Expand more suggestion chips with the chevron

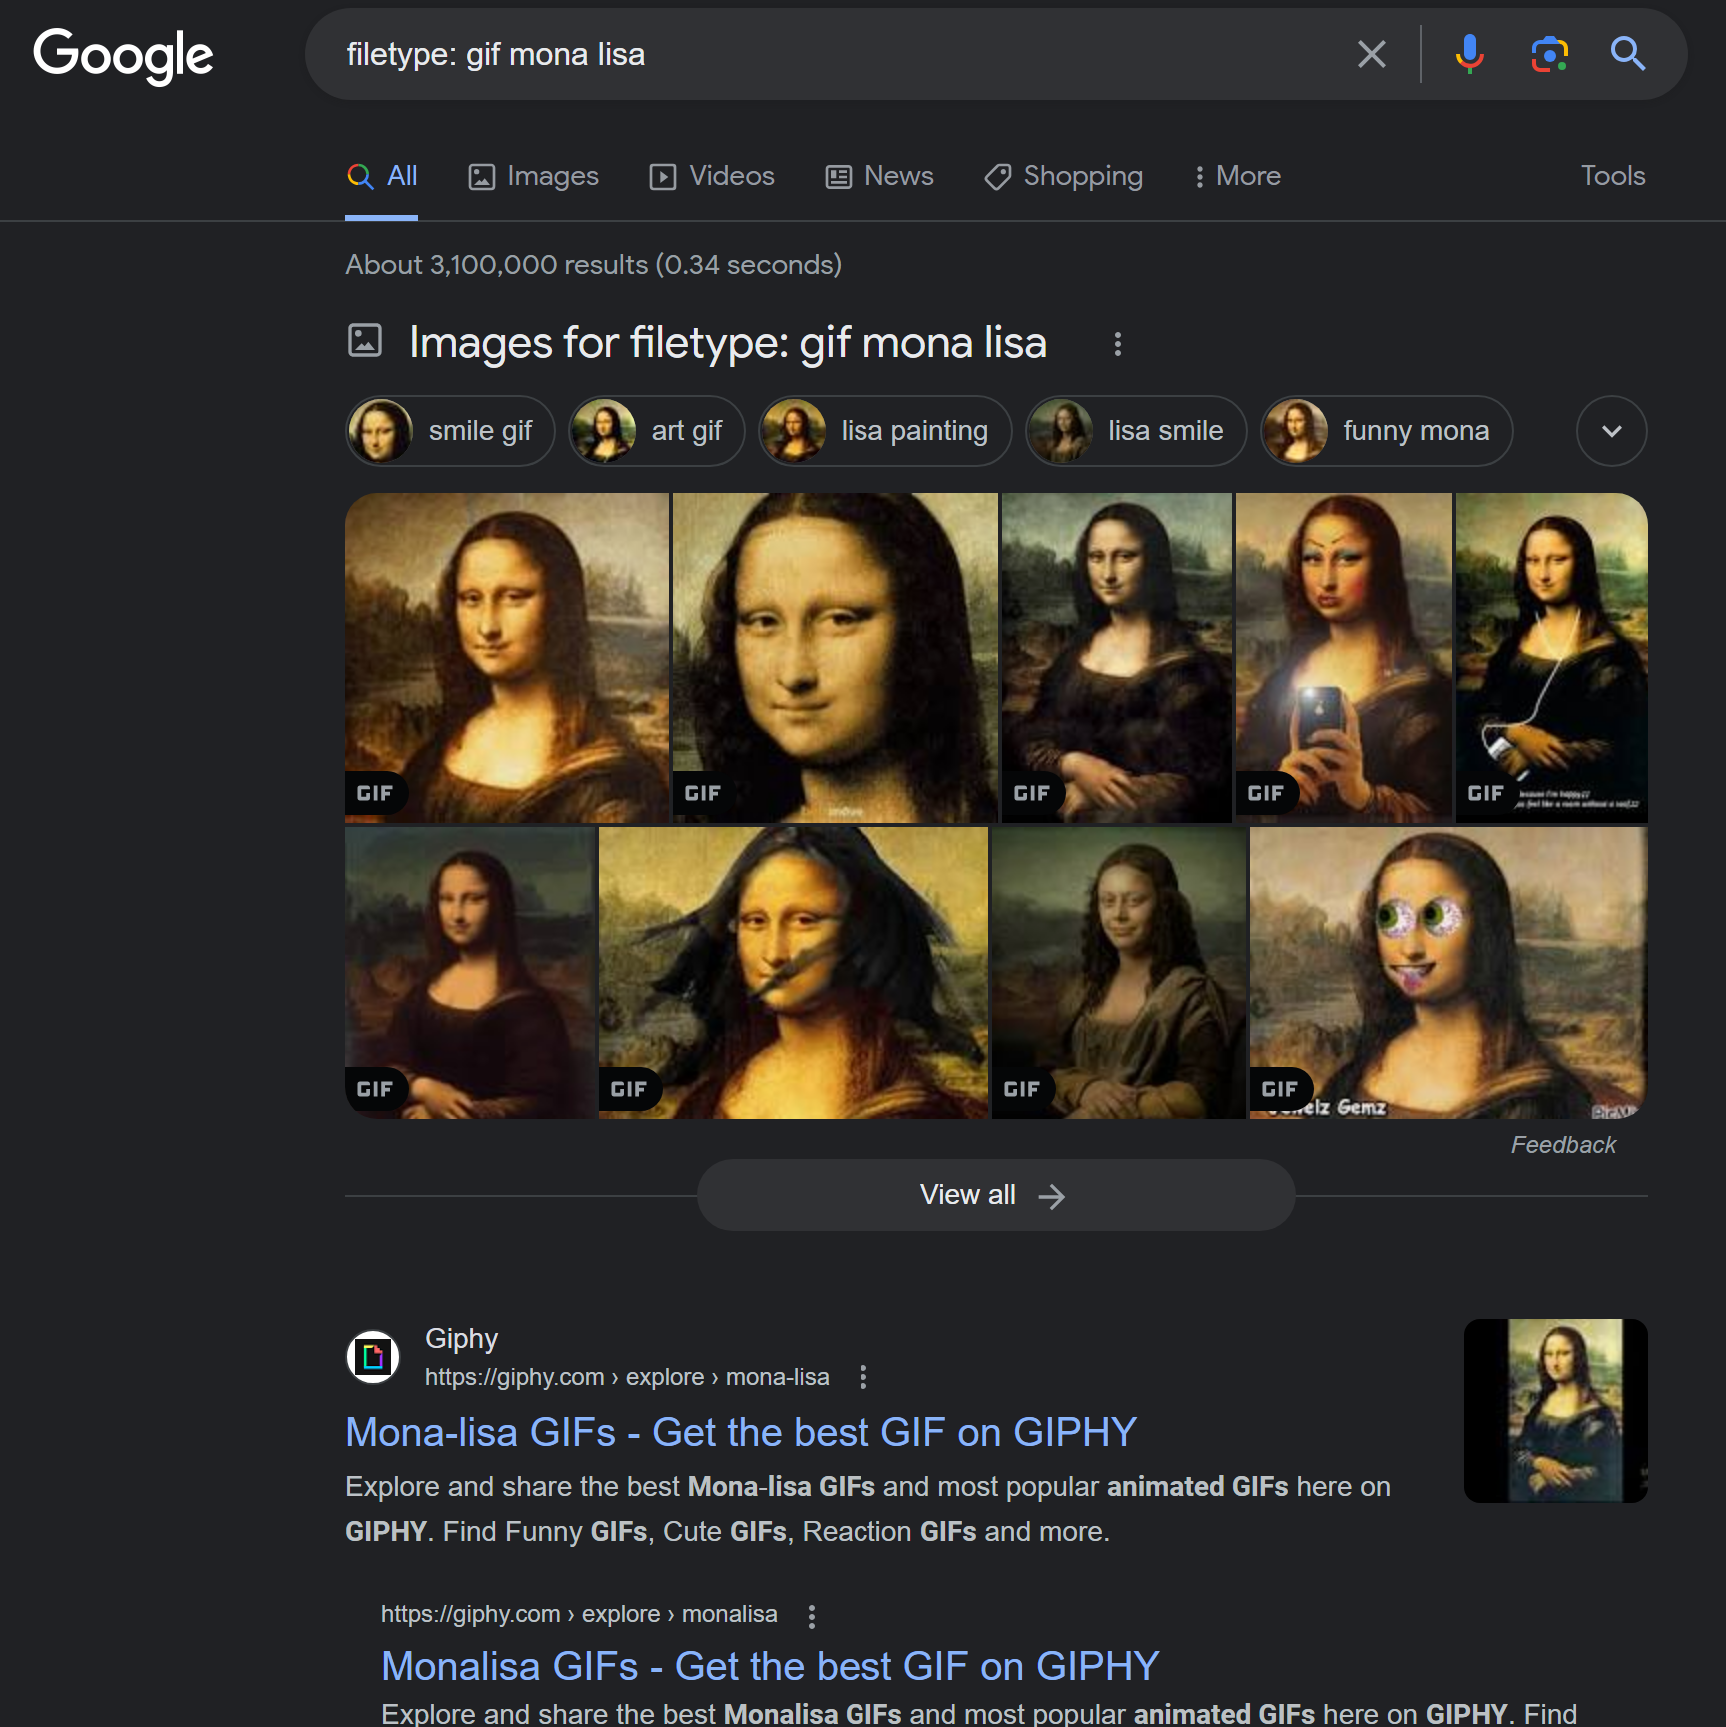[1611, 431]
